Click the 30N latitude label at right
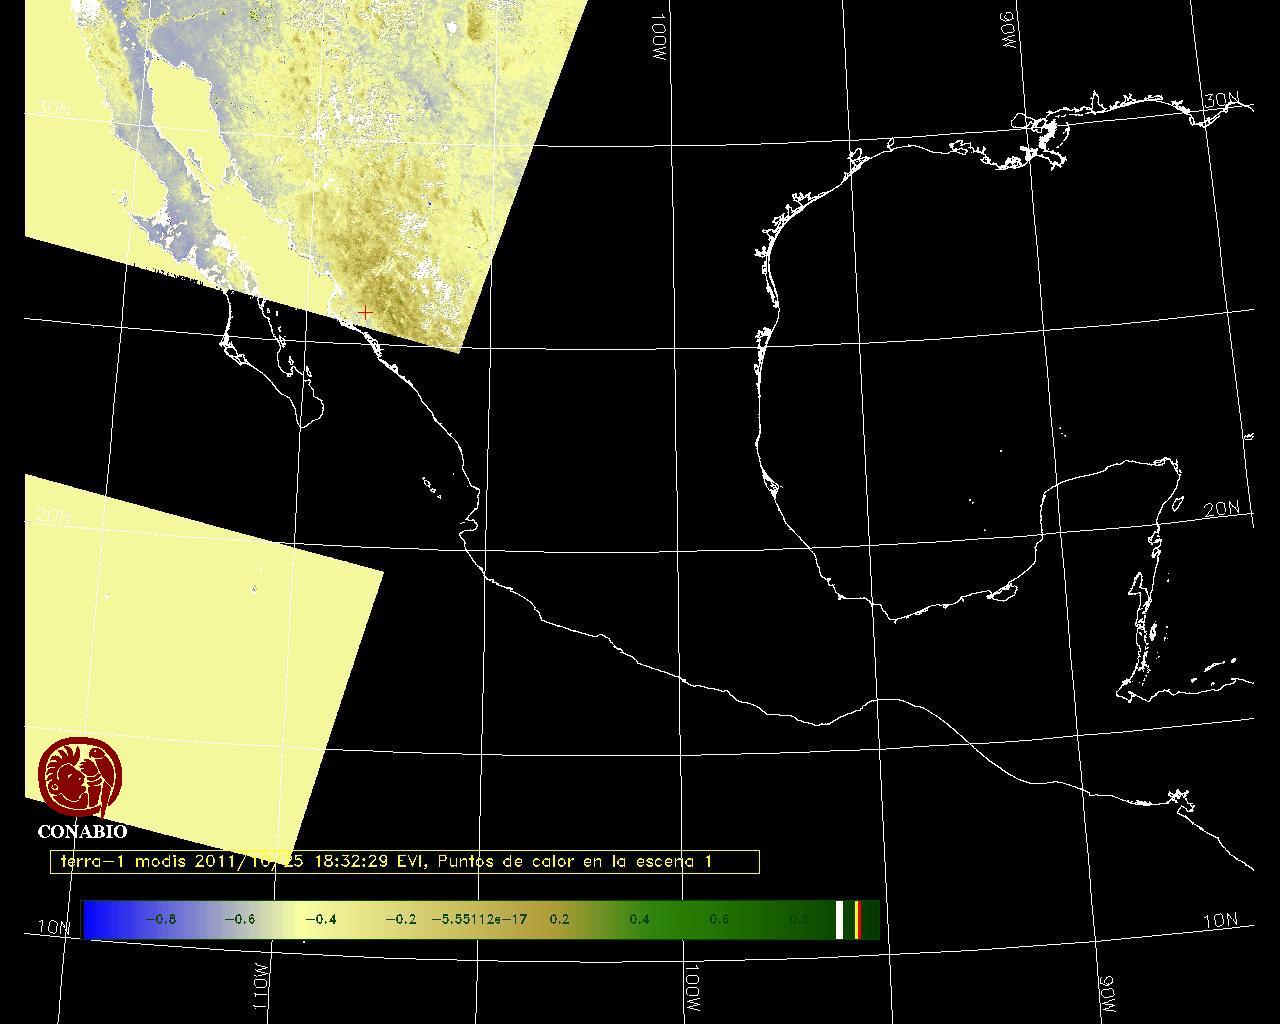 pyautogui.click(x=1221, y=101)
